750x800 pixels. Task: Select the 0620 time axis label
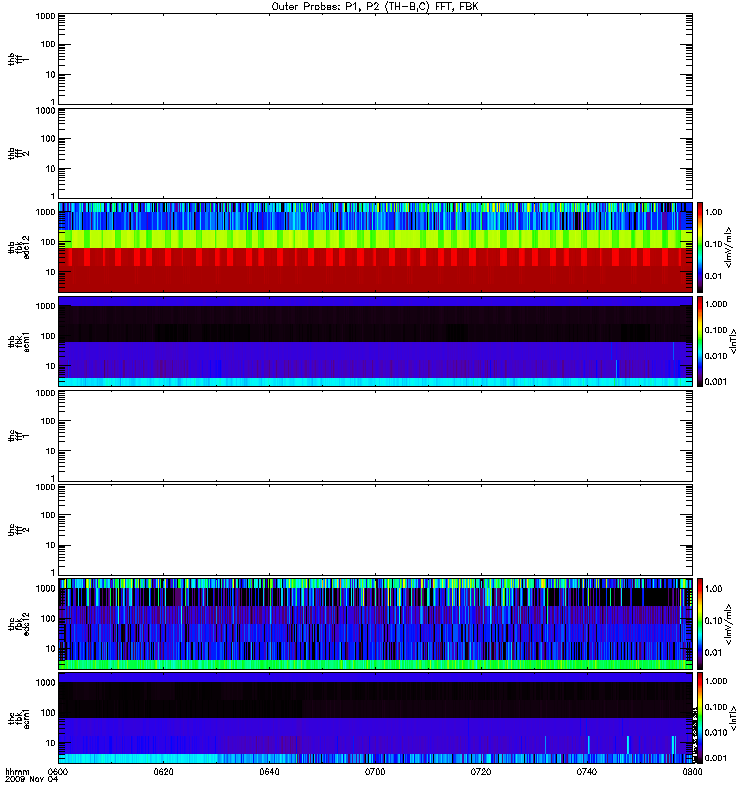coord(163,771)
